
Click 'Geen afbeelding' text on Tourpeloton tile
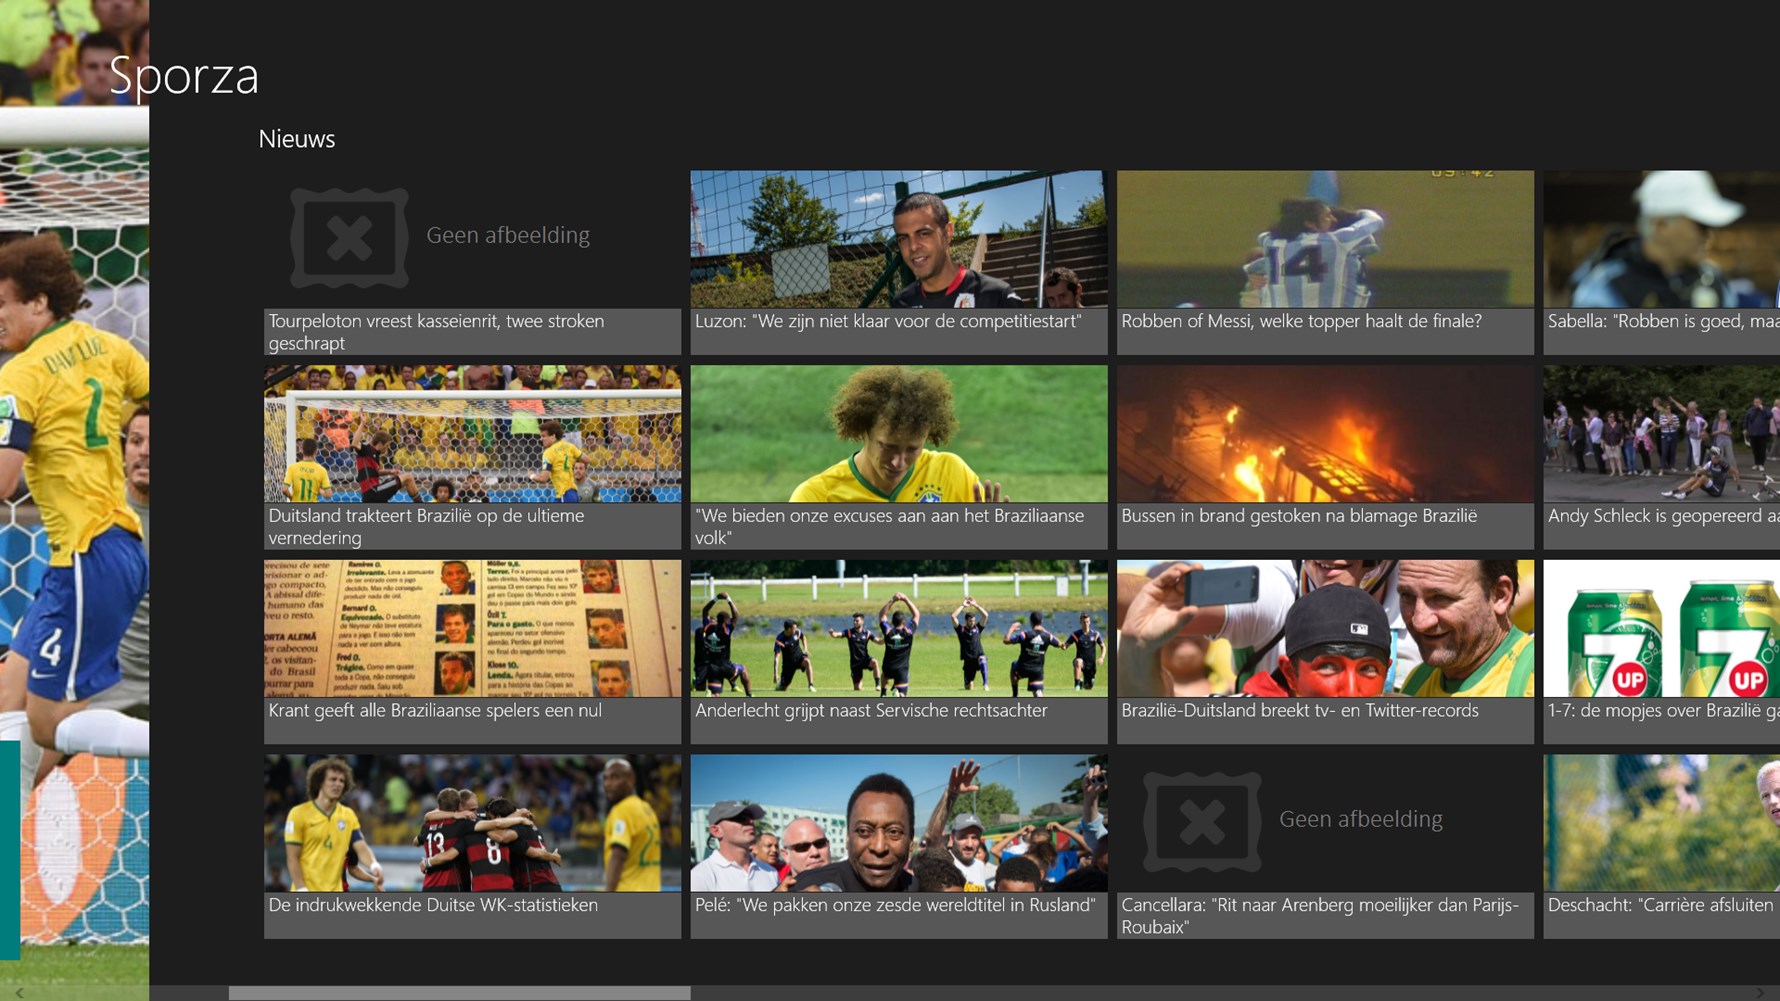pyautogui.click(x=508, y=235)
